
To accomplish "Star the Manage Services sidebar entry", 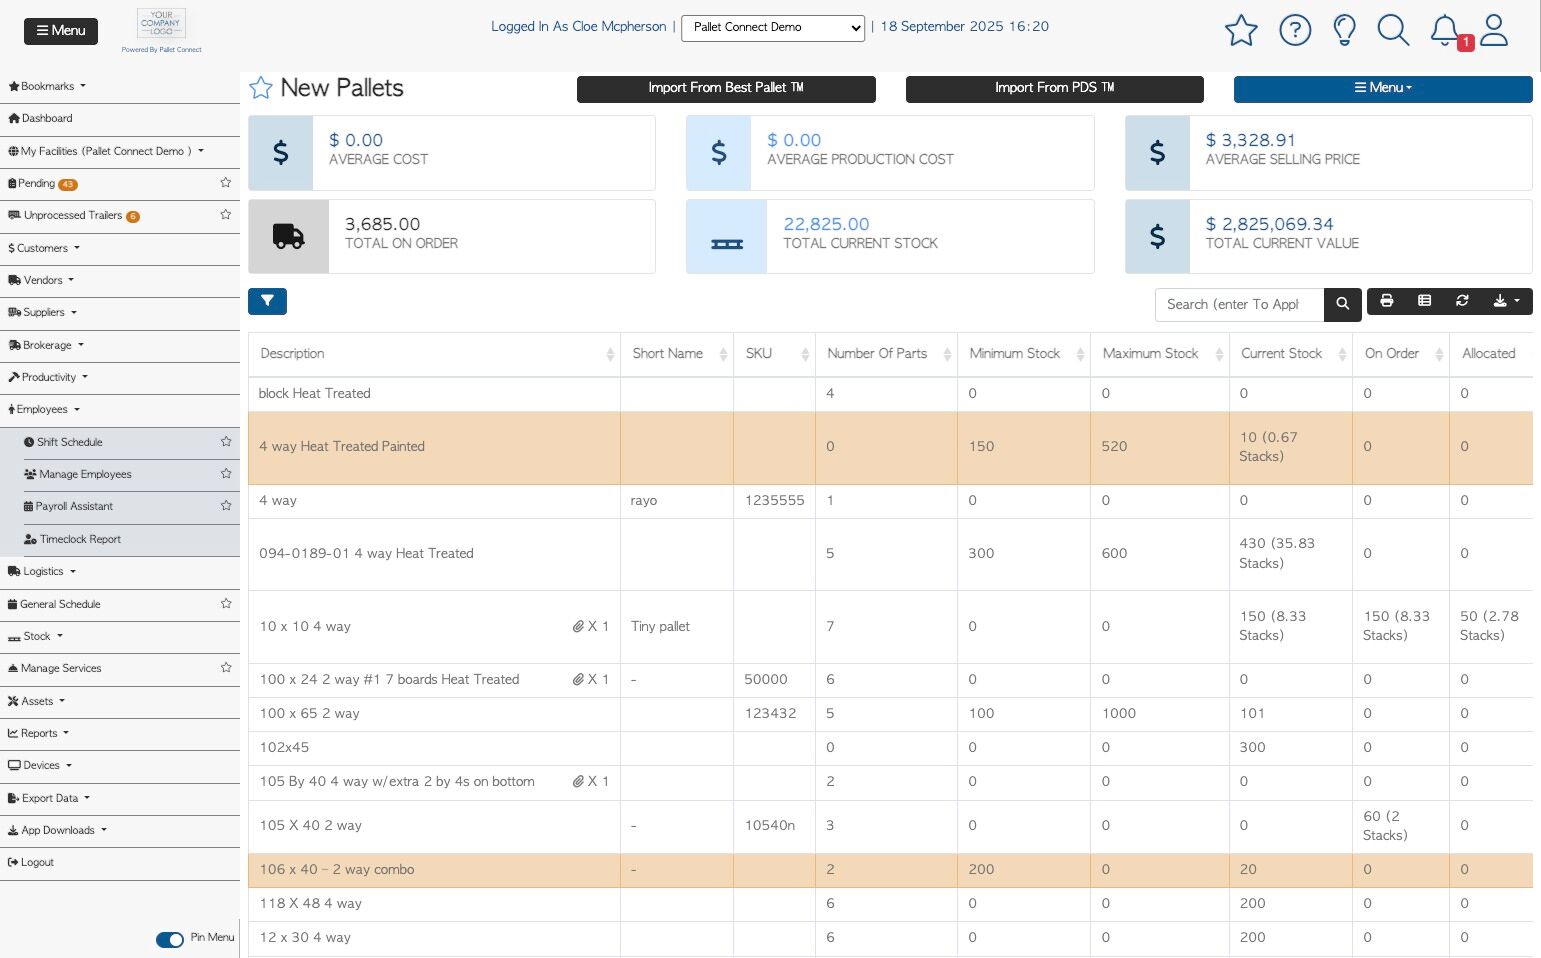I will [226, 668].
